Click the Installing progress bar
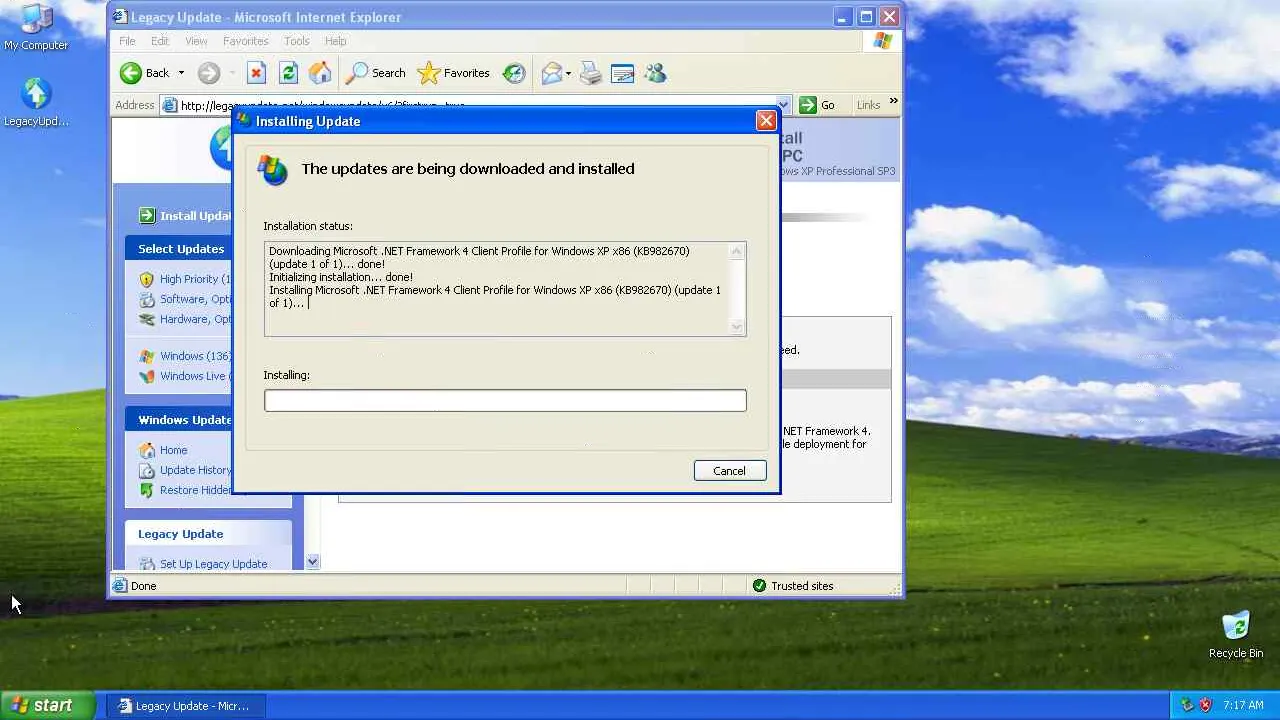1280x720 pixels. [505, 400]
